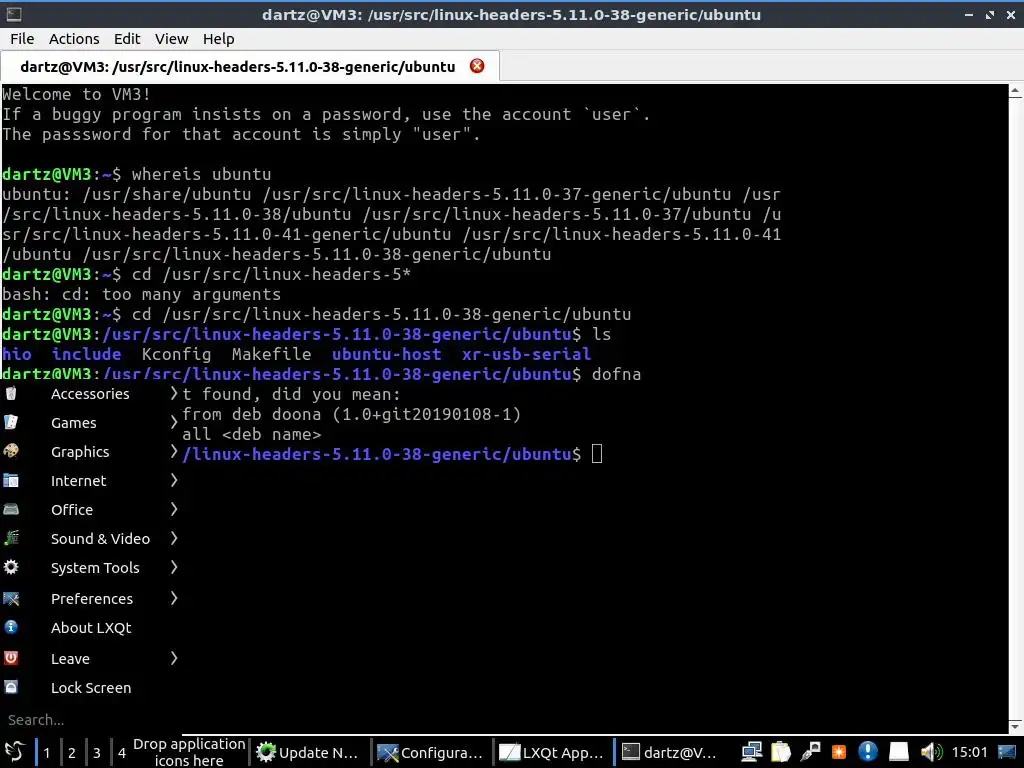Open the Actions menu
Viewport: 1024px width, 768px height.
click(74, 39)
